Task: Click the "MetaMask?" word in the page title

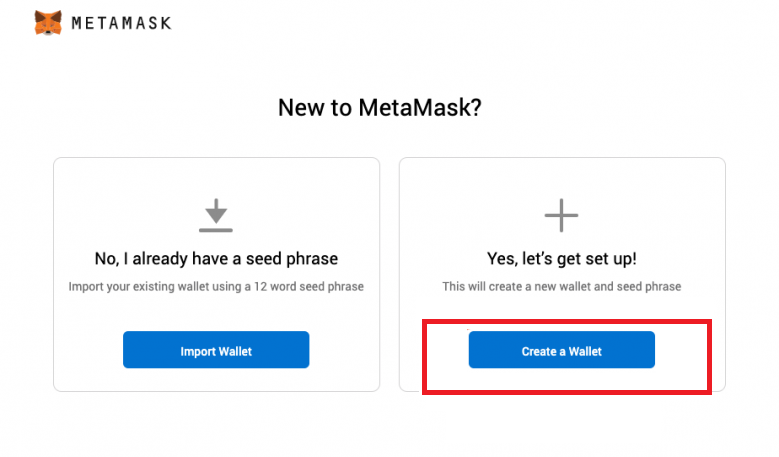Action: pos(420,108)
